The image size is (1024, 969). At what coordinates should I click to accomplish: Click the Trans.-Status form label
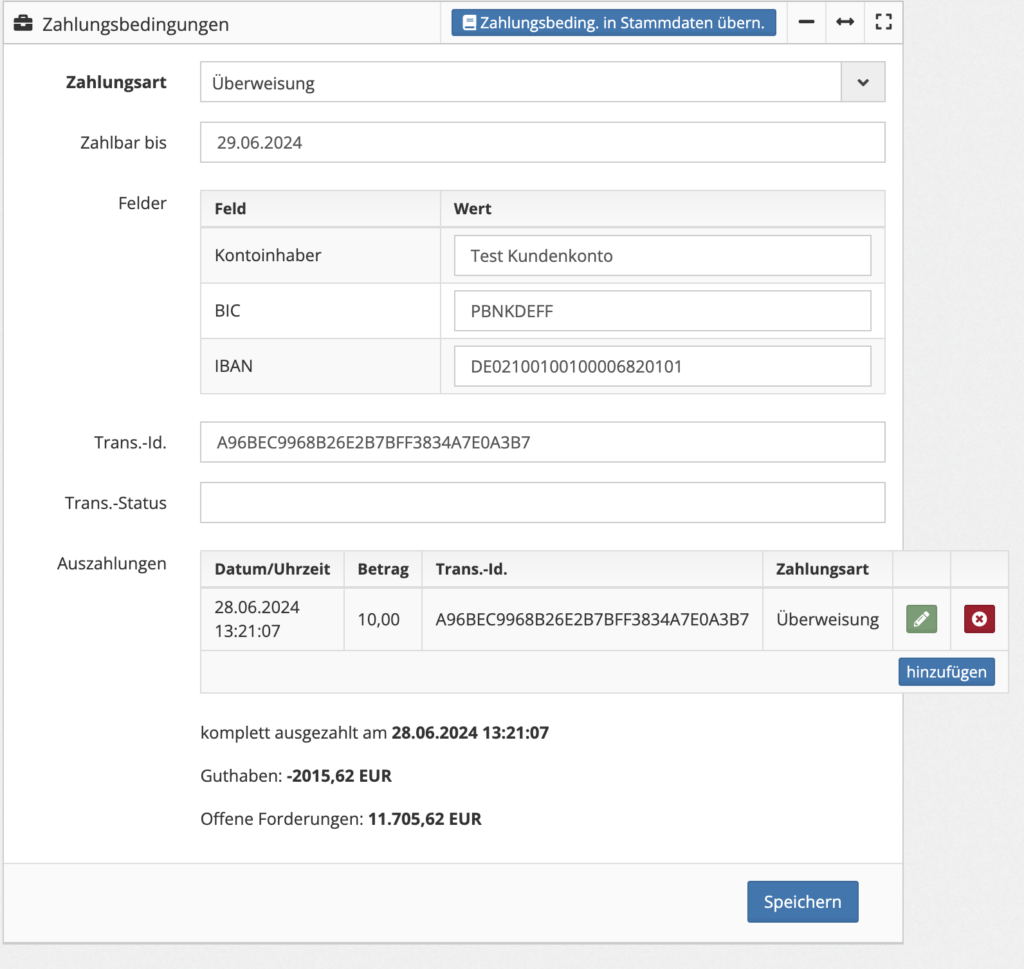point(116,503)
